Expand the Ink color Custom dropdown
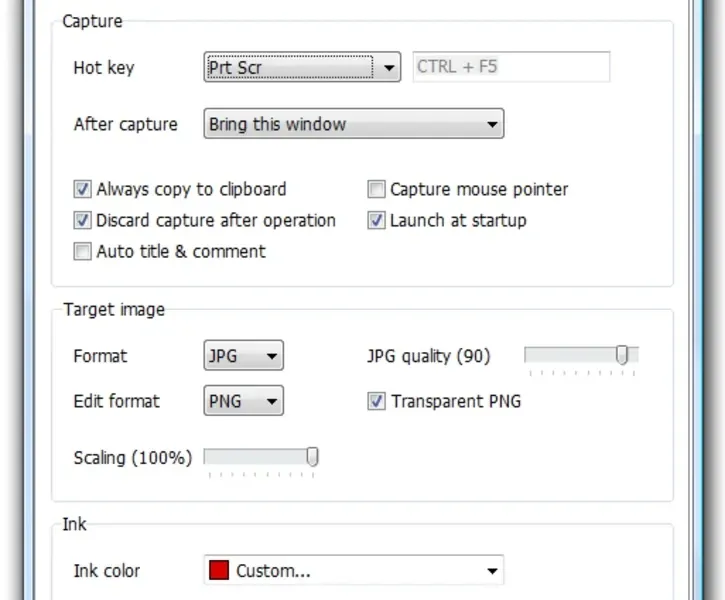This screenshot has height=600, width=725. pos(353,571)
